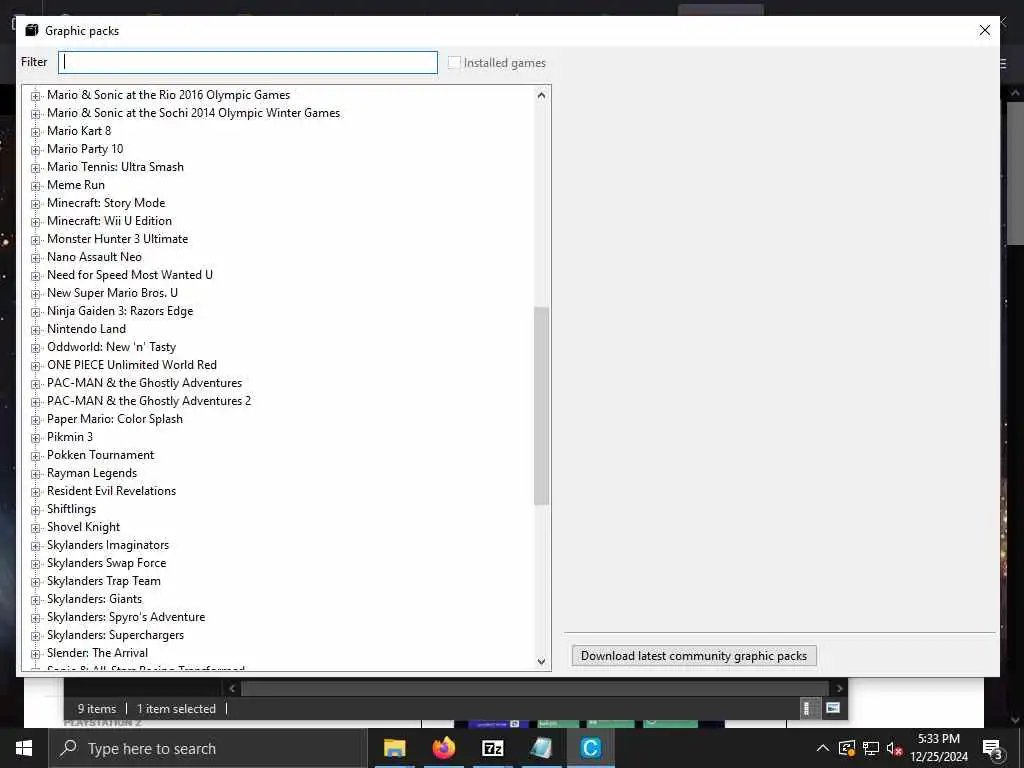
Task: Select PAC-MAN & the Ghostly Adventures 2
Action: [149, 401]
